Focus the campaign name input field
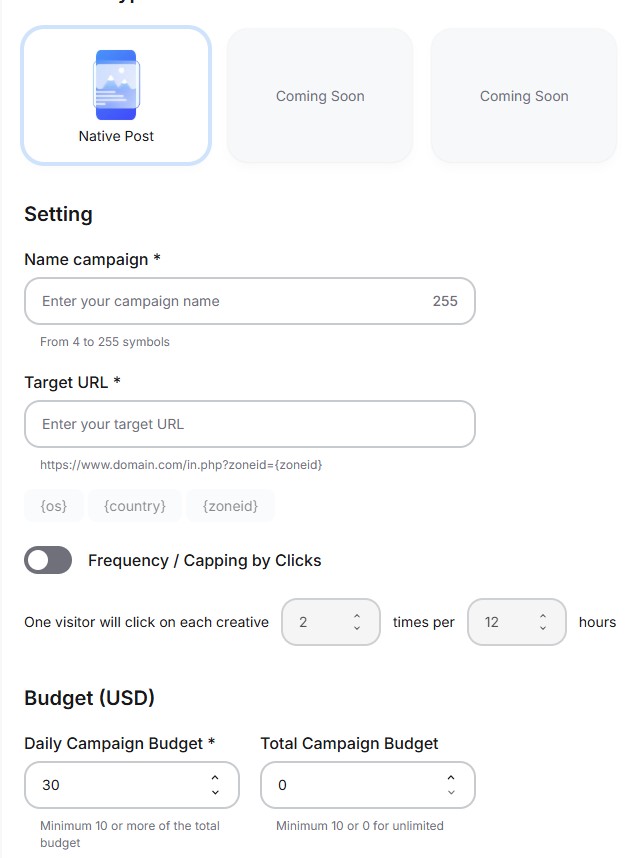 pyautogui.click(x=230, y=301)
